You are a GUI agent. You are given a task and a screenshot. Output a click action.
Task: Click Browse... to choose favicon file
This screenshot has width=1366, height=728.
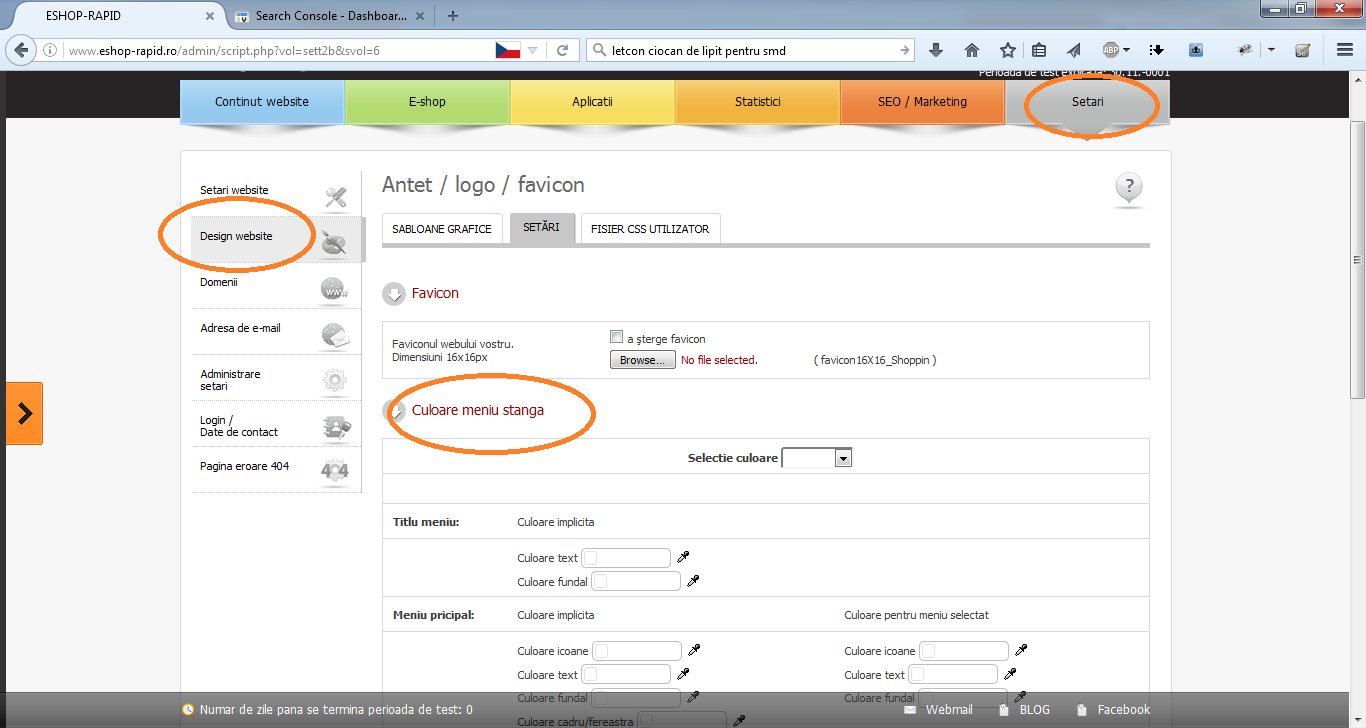tap(643, 360)
